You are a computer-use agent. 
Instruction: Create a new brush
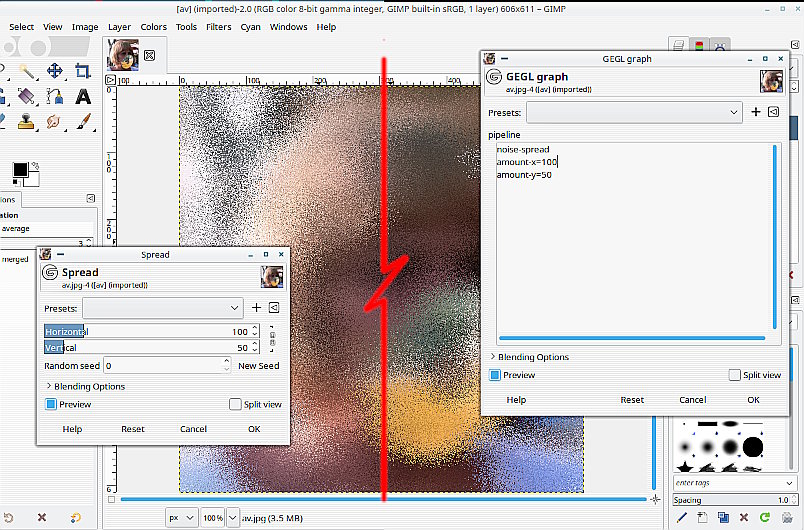702,517
